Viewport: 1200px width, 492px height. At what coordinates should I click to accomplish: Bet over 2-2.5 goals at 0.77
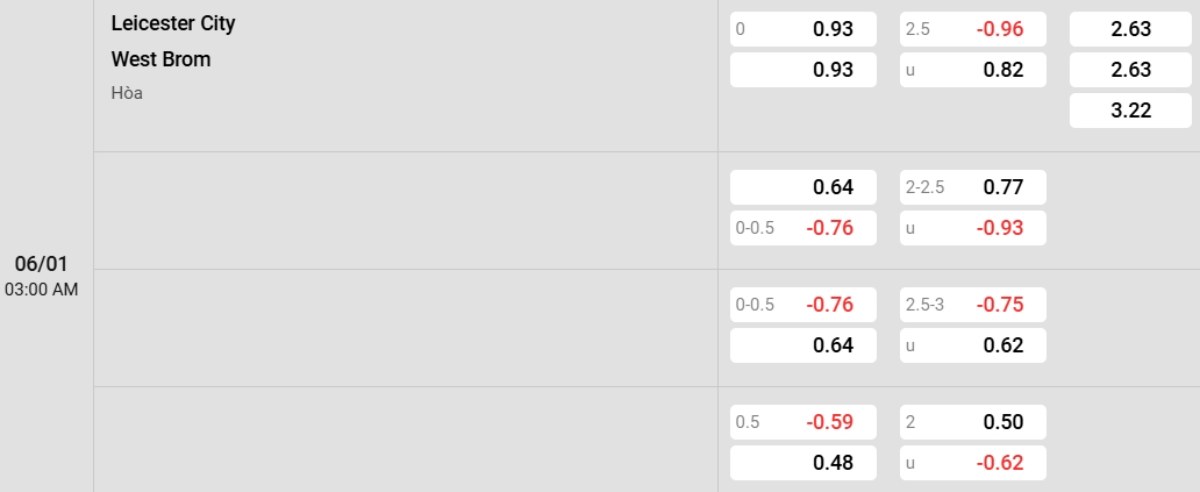[x=973, y=187]
